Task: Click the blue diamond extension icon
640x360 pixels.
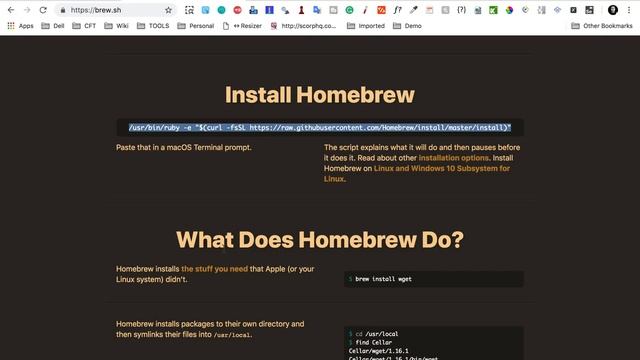Action: tap(558, 10)
